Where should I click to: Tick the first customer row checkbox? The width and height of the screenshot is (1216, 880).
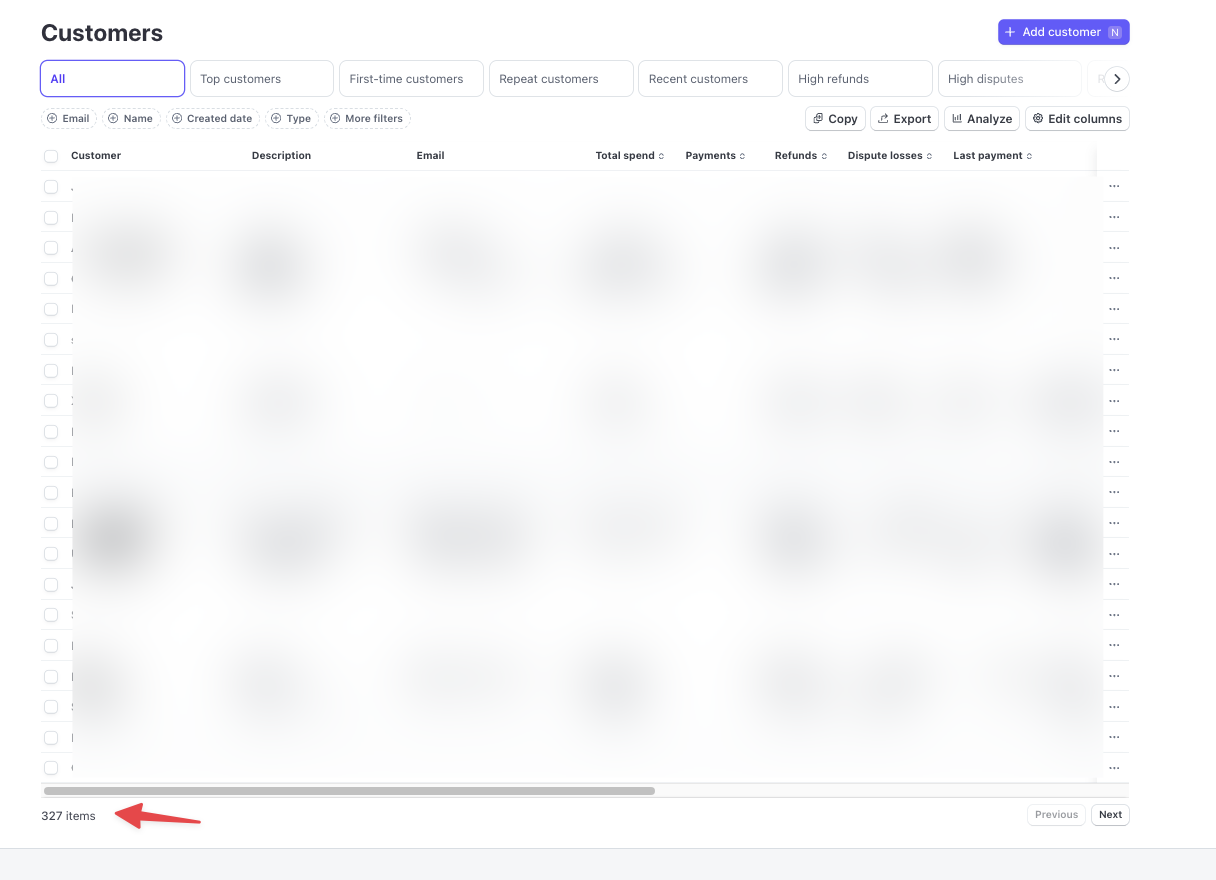coord(51,187)
